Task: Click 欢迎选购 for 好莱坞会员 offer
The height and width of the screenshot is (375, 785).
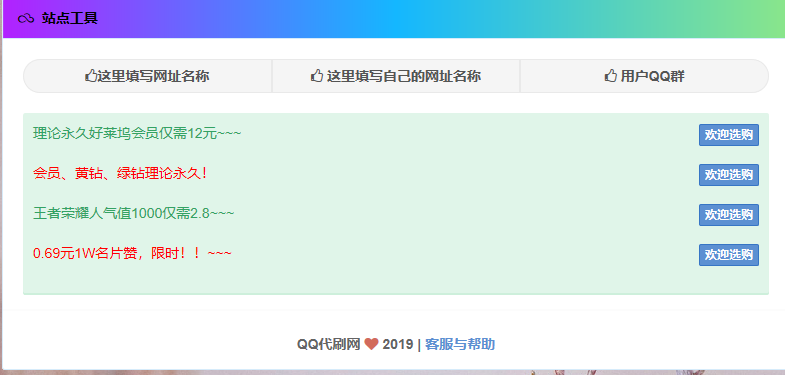Action: 728,135
